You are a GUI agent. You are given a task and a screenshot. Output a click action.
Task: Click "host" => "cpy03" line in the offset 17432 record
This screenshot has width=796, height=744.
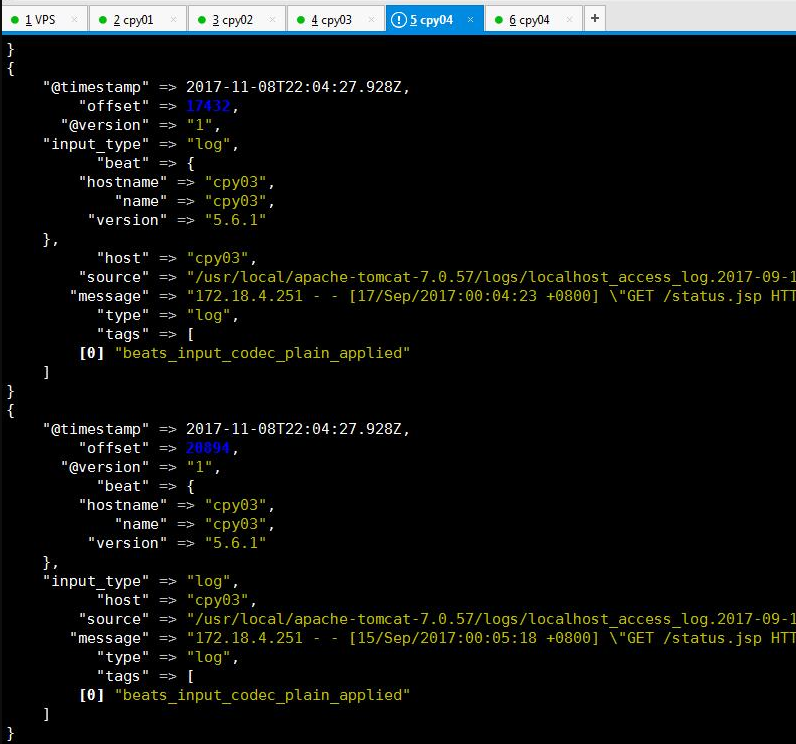click(177, 258)
